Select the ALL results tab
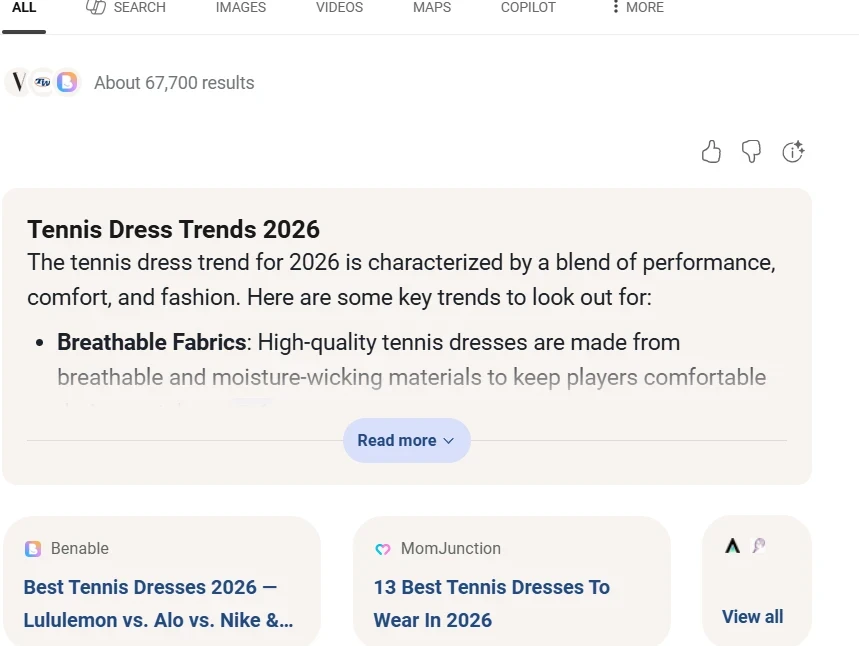 [x=24, y=7]
